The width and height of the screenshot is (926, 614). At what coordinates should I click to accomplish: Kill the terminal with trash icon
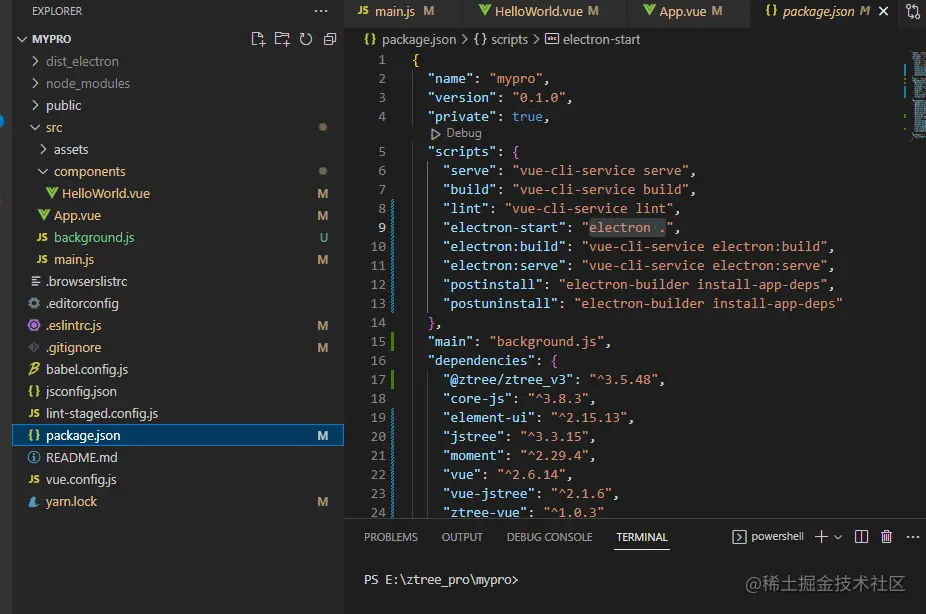(x=886, y=537)
